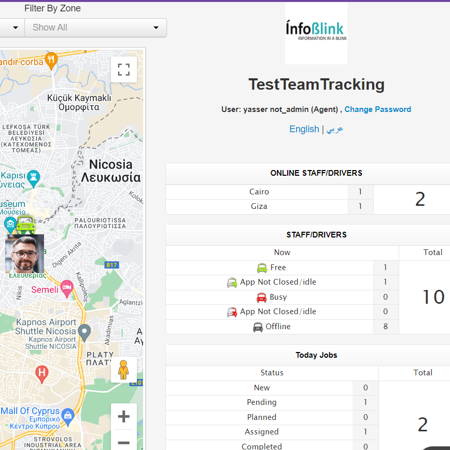The image size is (450, 450).
Task: Open Street View pegman on map
Action: click(x=124, y=370)
